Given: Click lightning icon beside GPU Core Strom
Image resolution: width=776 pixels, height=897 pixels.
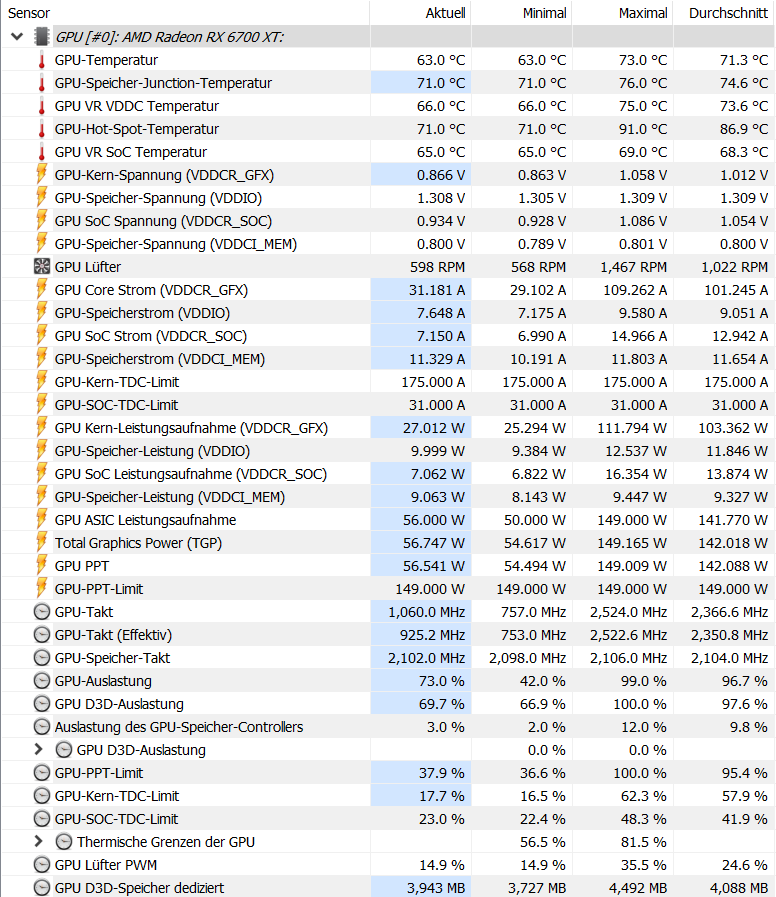Looking at the screenshot, I should (41, 289).
